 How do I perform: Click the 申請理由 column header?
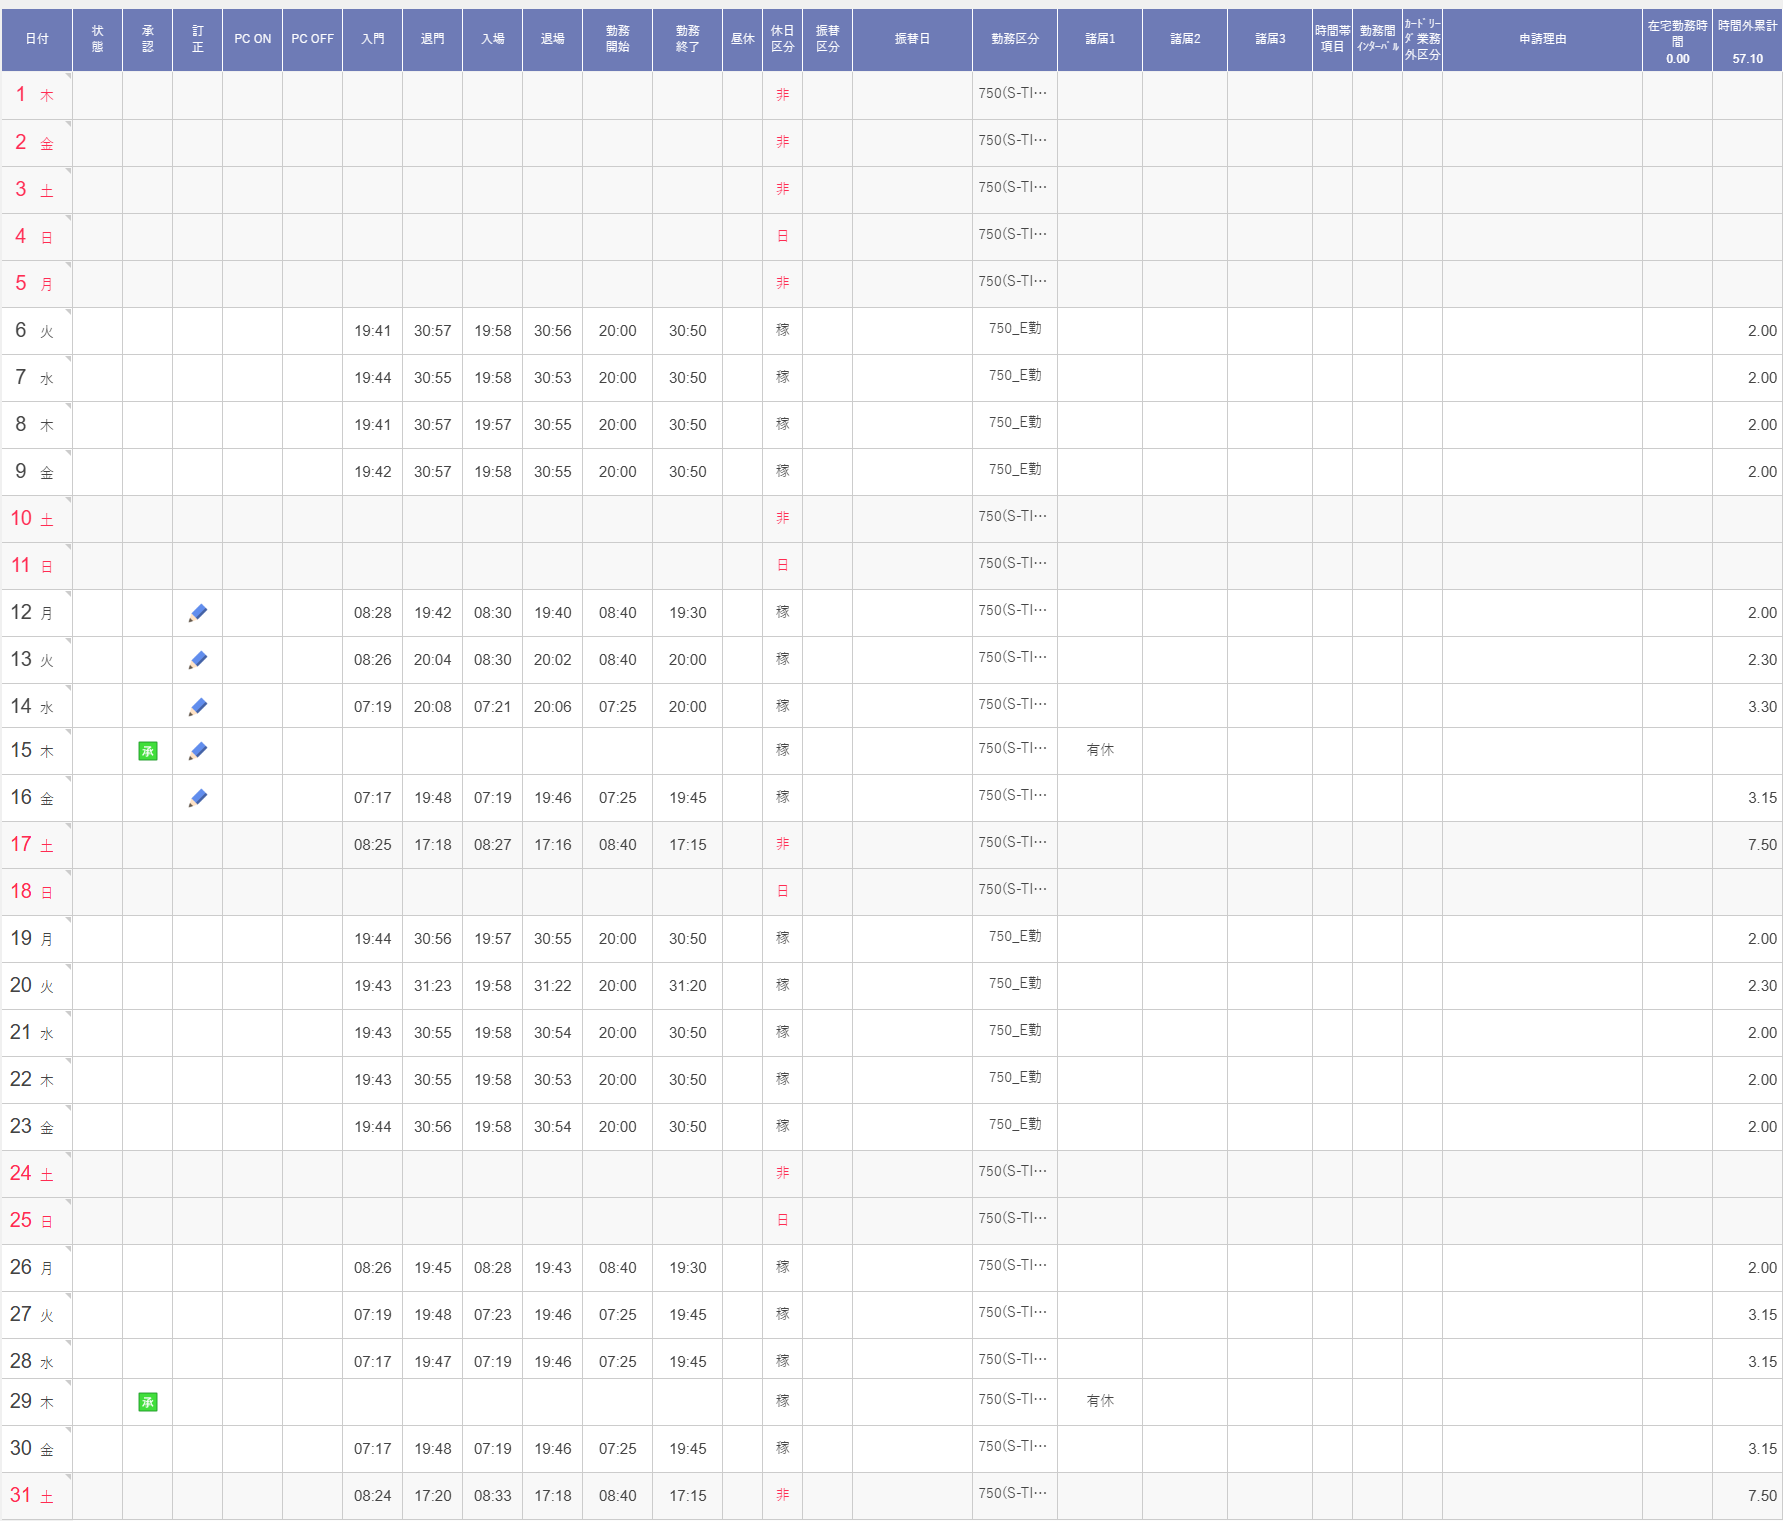point(1542,39)
